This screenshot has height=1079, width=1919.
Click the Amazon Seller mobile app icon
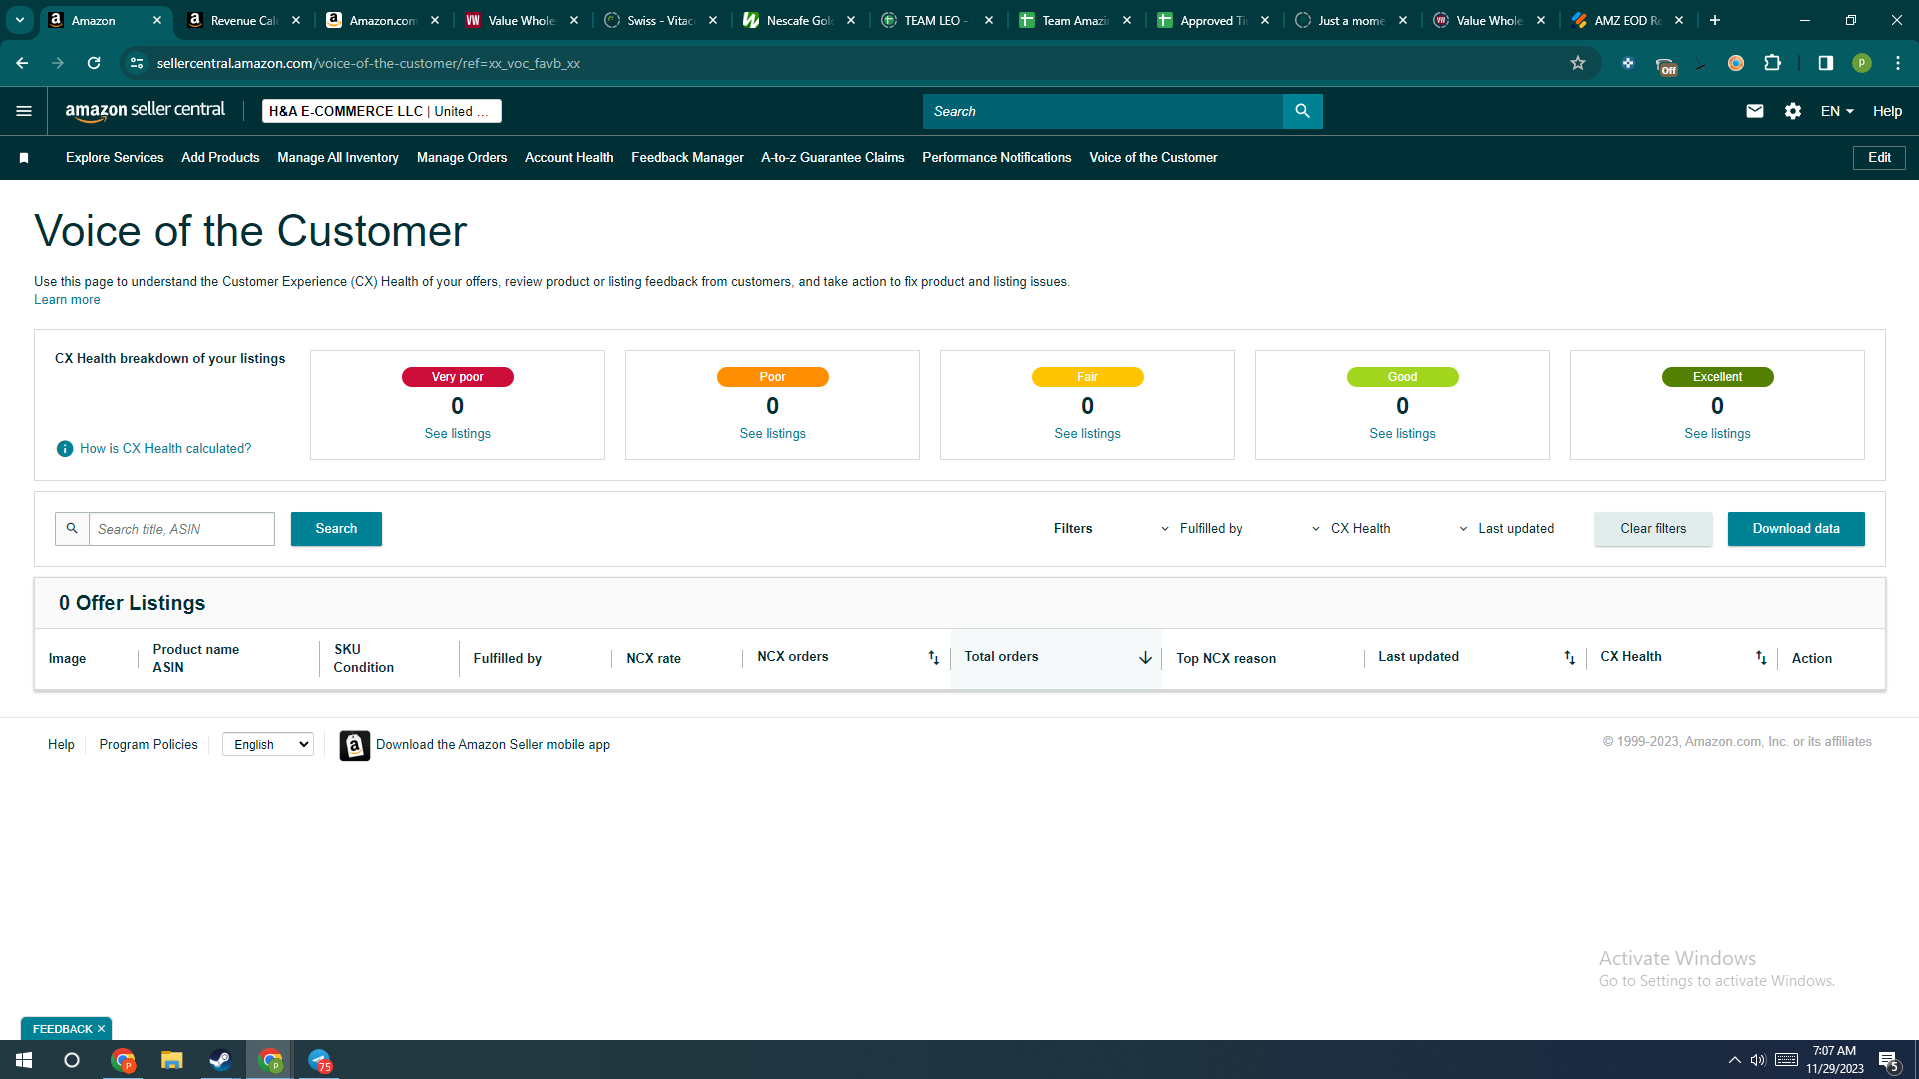click(x=354, y=745)
